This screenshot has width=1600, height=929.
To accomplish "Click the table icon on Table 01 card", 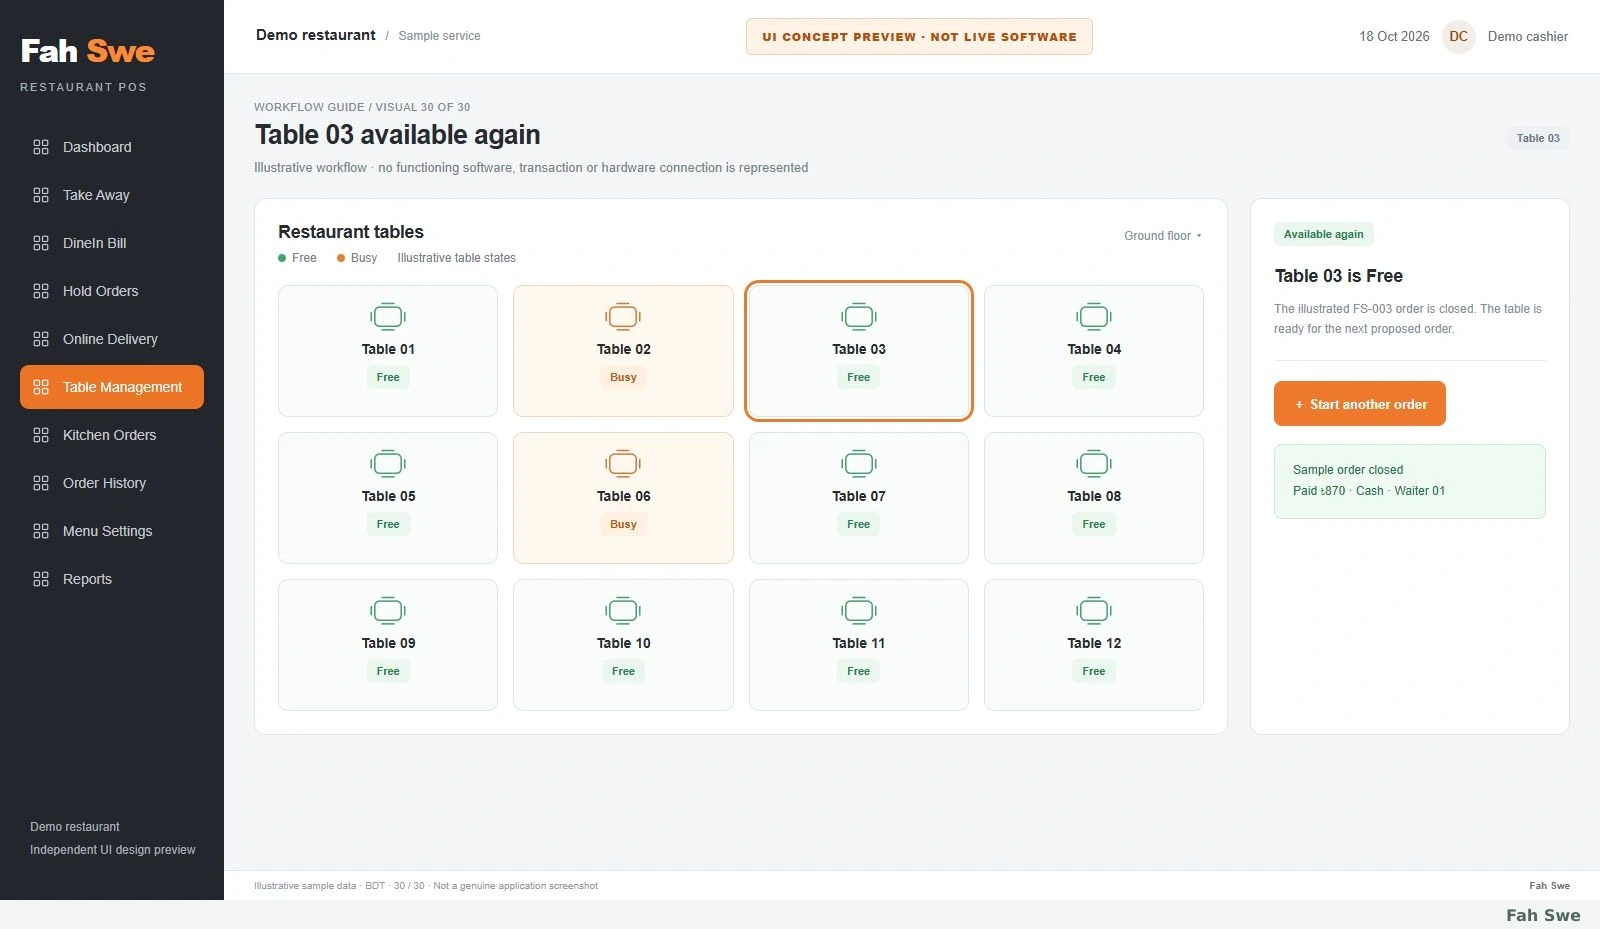I will (388, 317).
